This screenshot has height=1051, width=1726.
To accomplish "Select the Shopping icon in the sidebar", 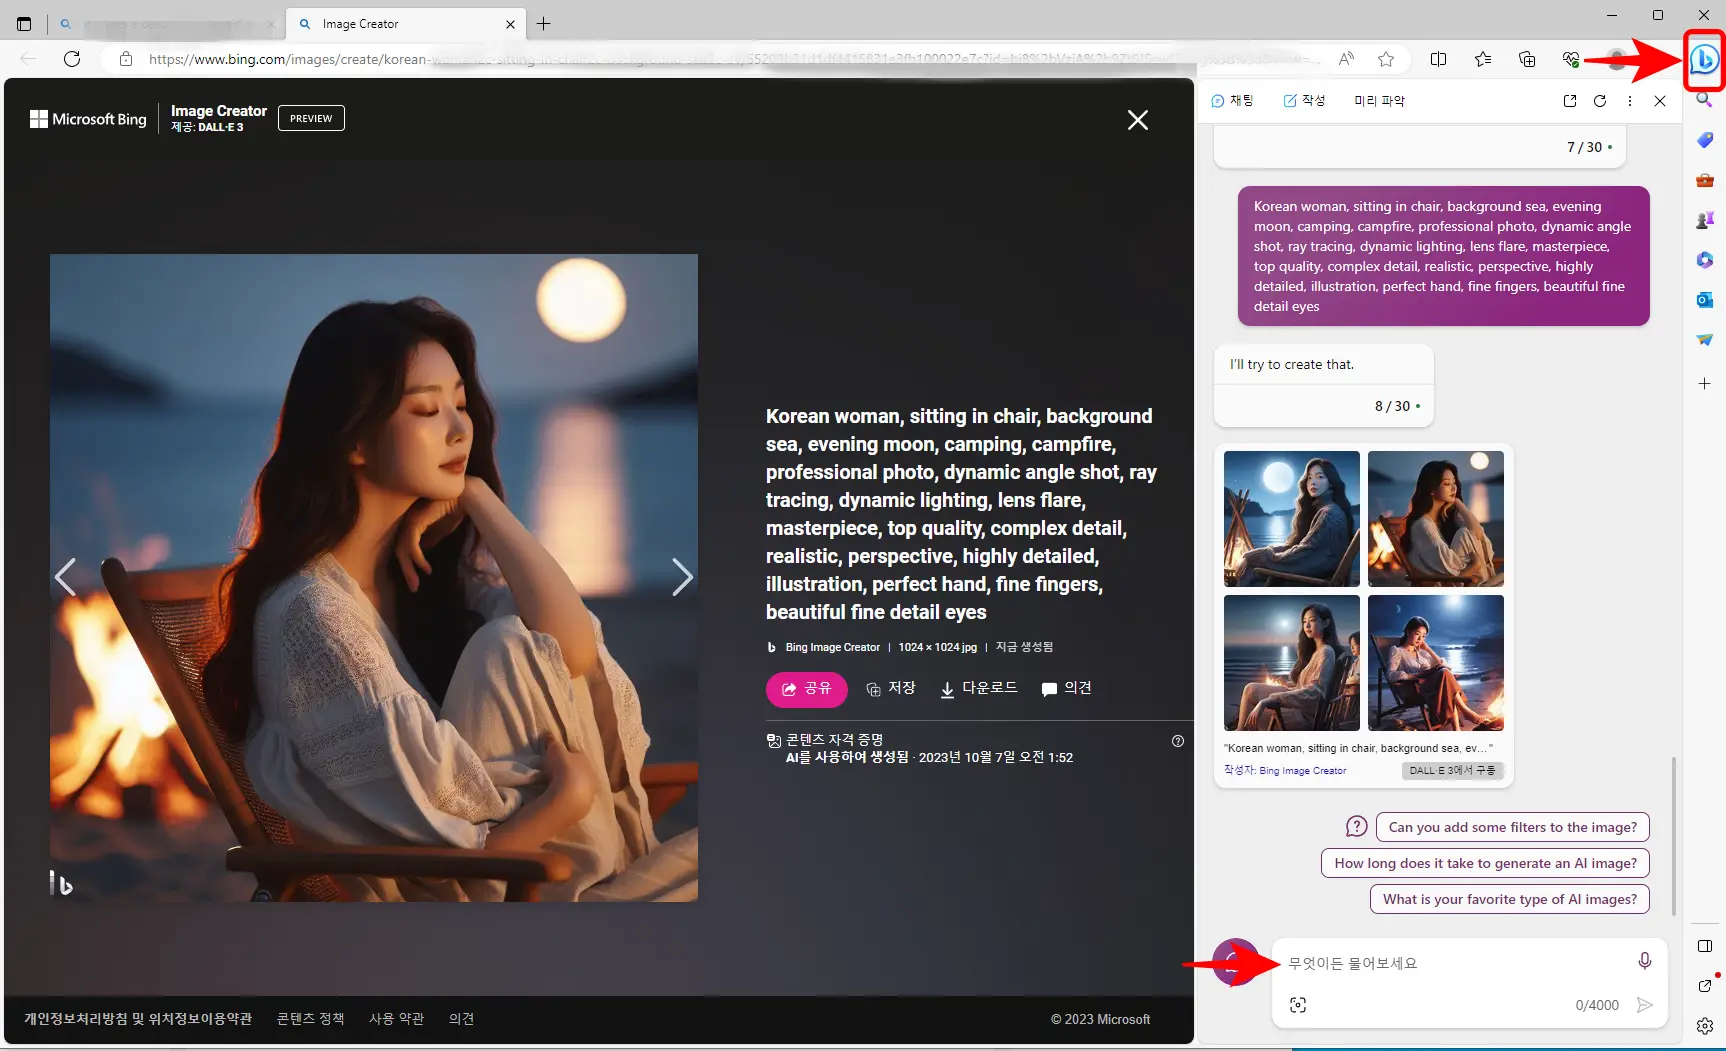I will tap(1705, 140).
